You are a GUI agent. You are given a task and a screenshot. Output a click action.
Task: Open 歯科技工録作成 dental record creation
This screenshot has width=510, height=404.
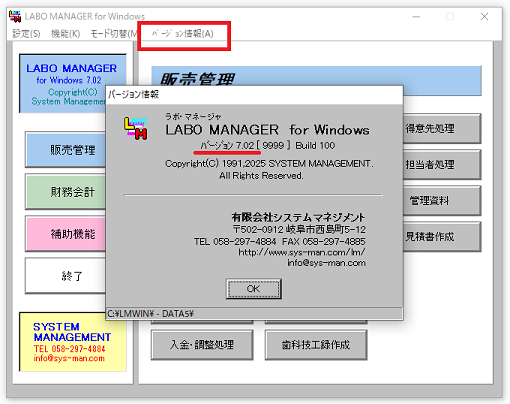click(316, 345)
